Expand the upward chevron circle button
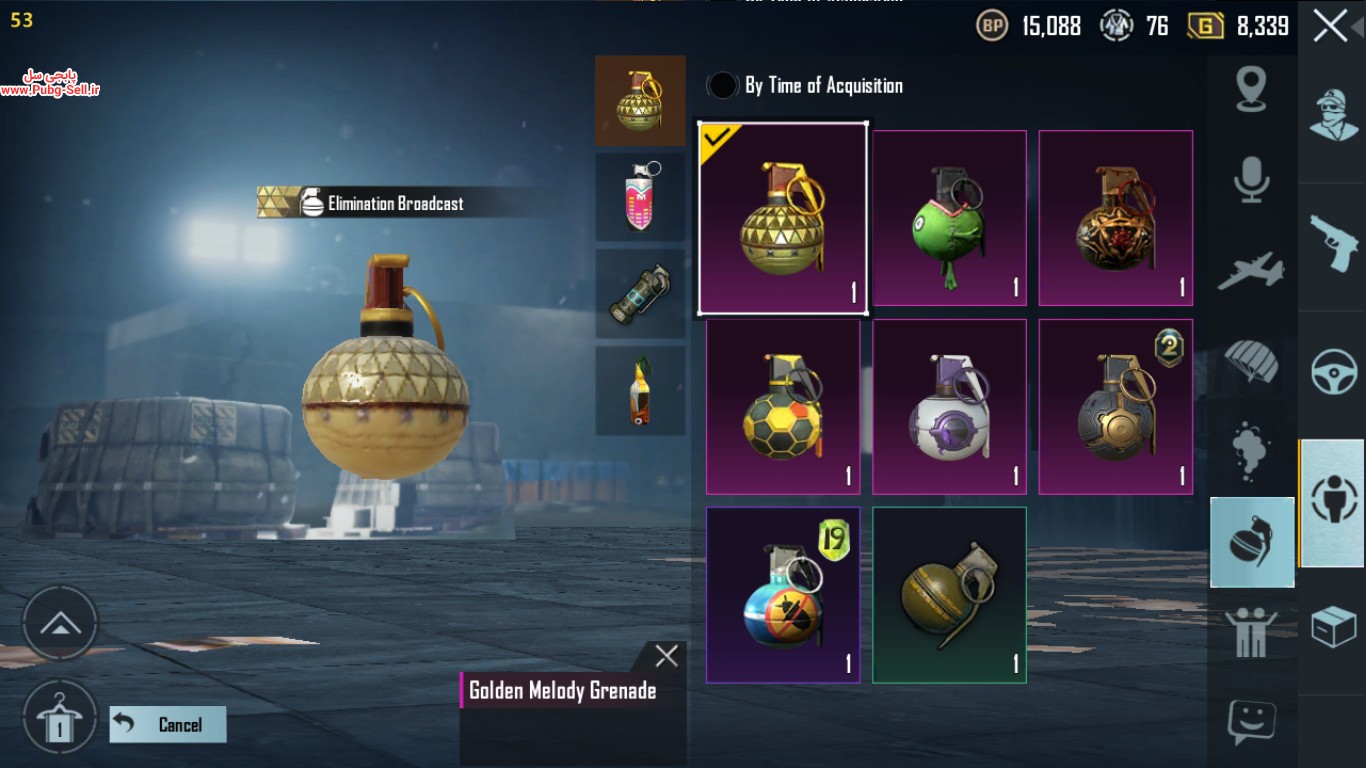 tap(60, 624)
